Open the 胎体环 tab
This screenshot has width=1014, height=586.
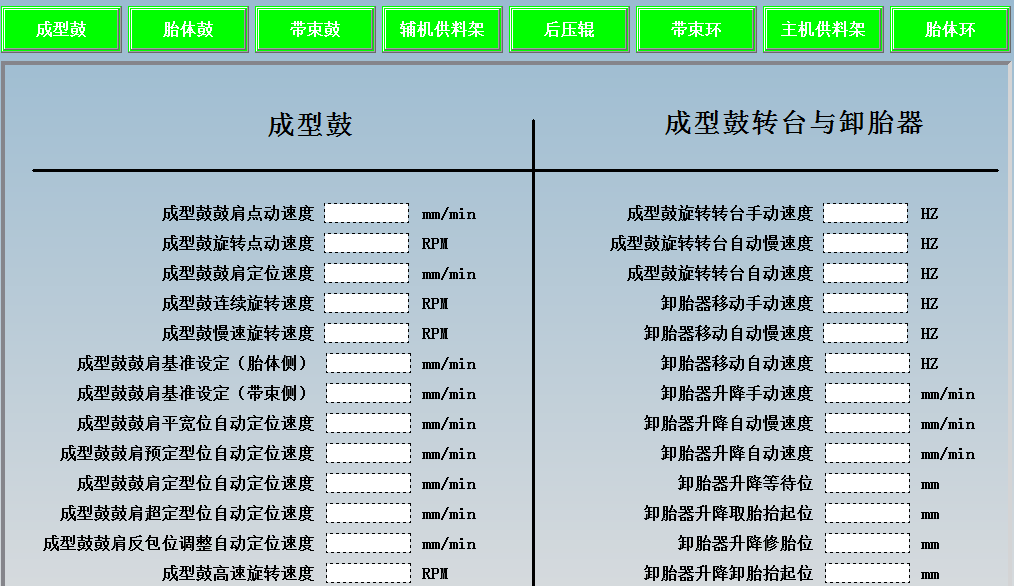[950, 30]
